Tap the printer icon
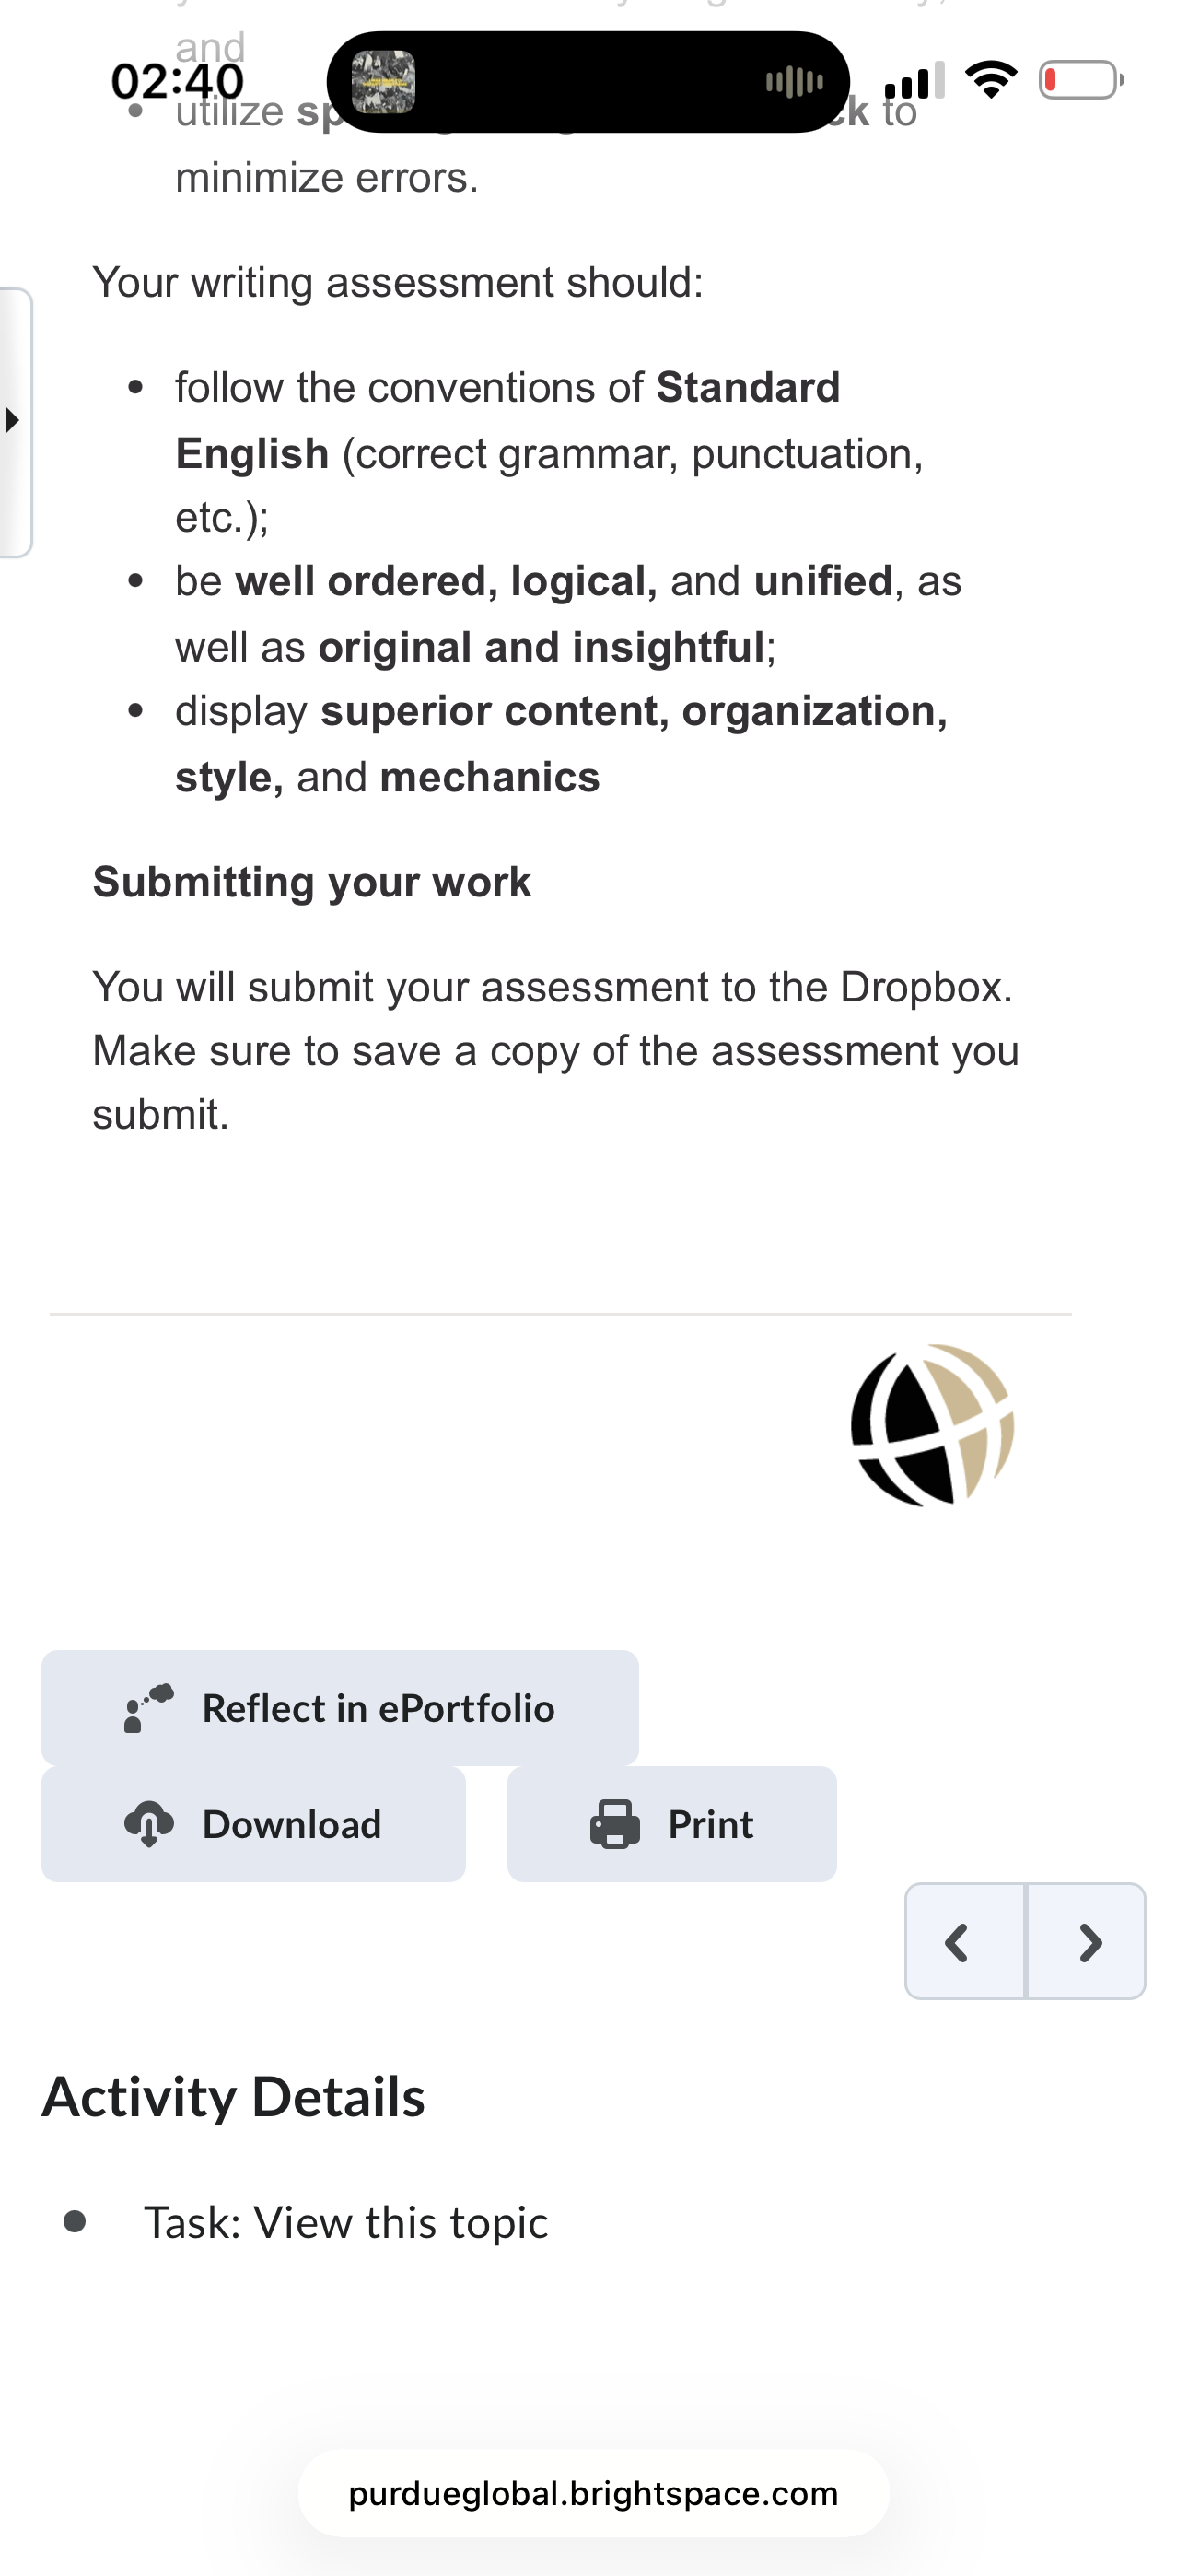1188x2576 pixels. pyautogui.click(x=615, y=1824)
